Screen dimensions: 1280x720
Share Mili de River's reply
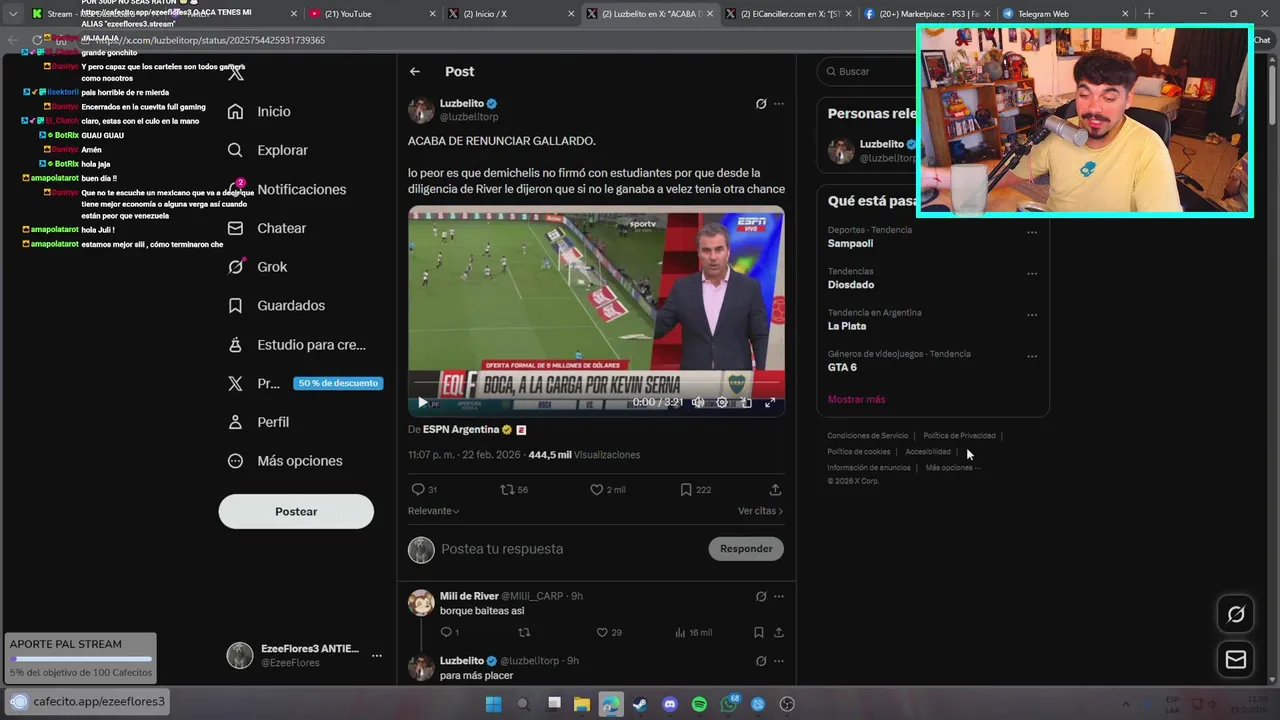(778, 633)
